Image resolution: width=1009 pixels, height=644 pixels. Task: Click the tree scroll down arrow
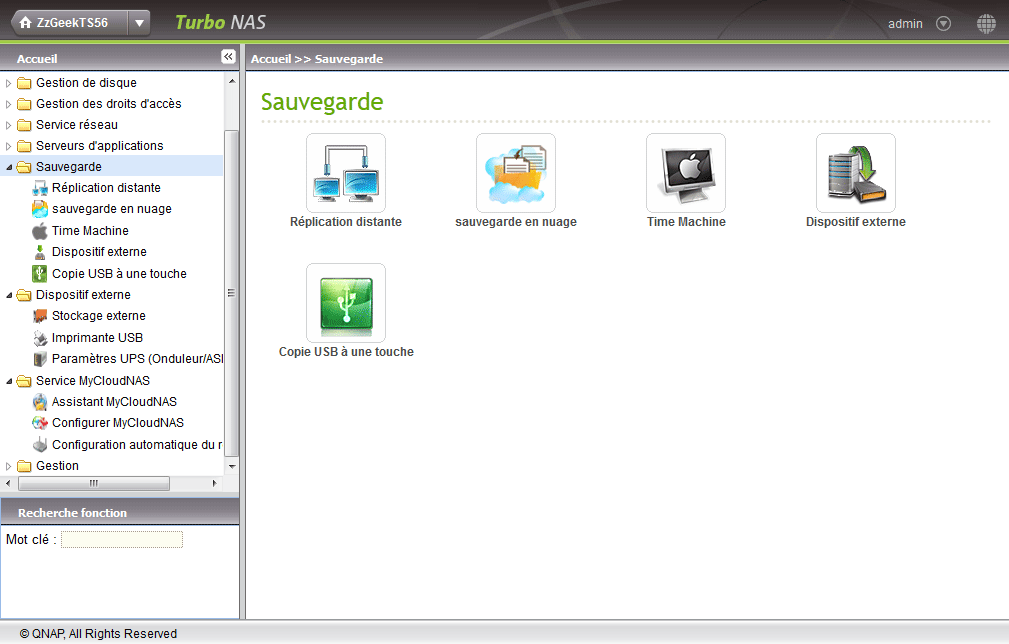[232, 466]
